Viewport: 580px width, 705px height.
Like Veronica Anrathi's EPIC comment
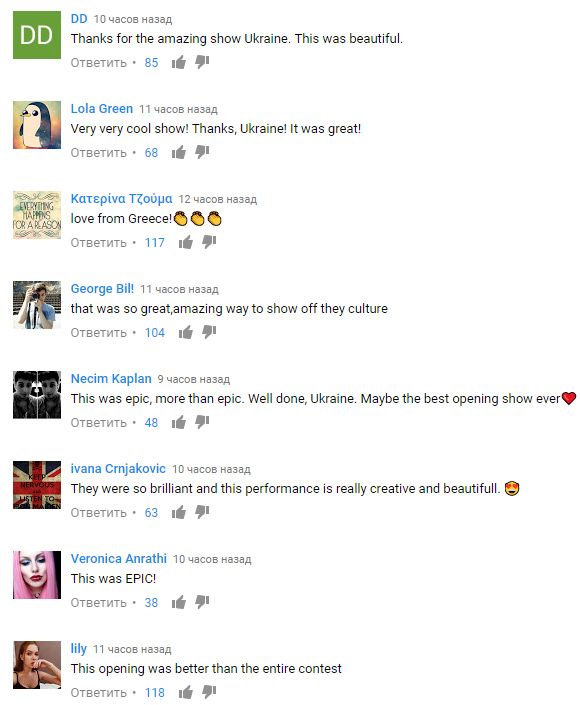pos(178,602)
